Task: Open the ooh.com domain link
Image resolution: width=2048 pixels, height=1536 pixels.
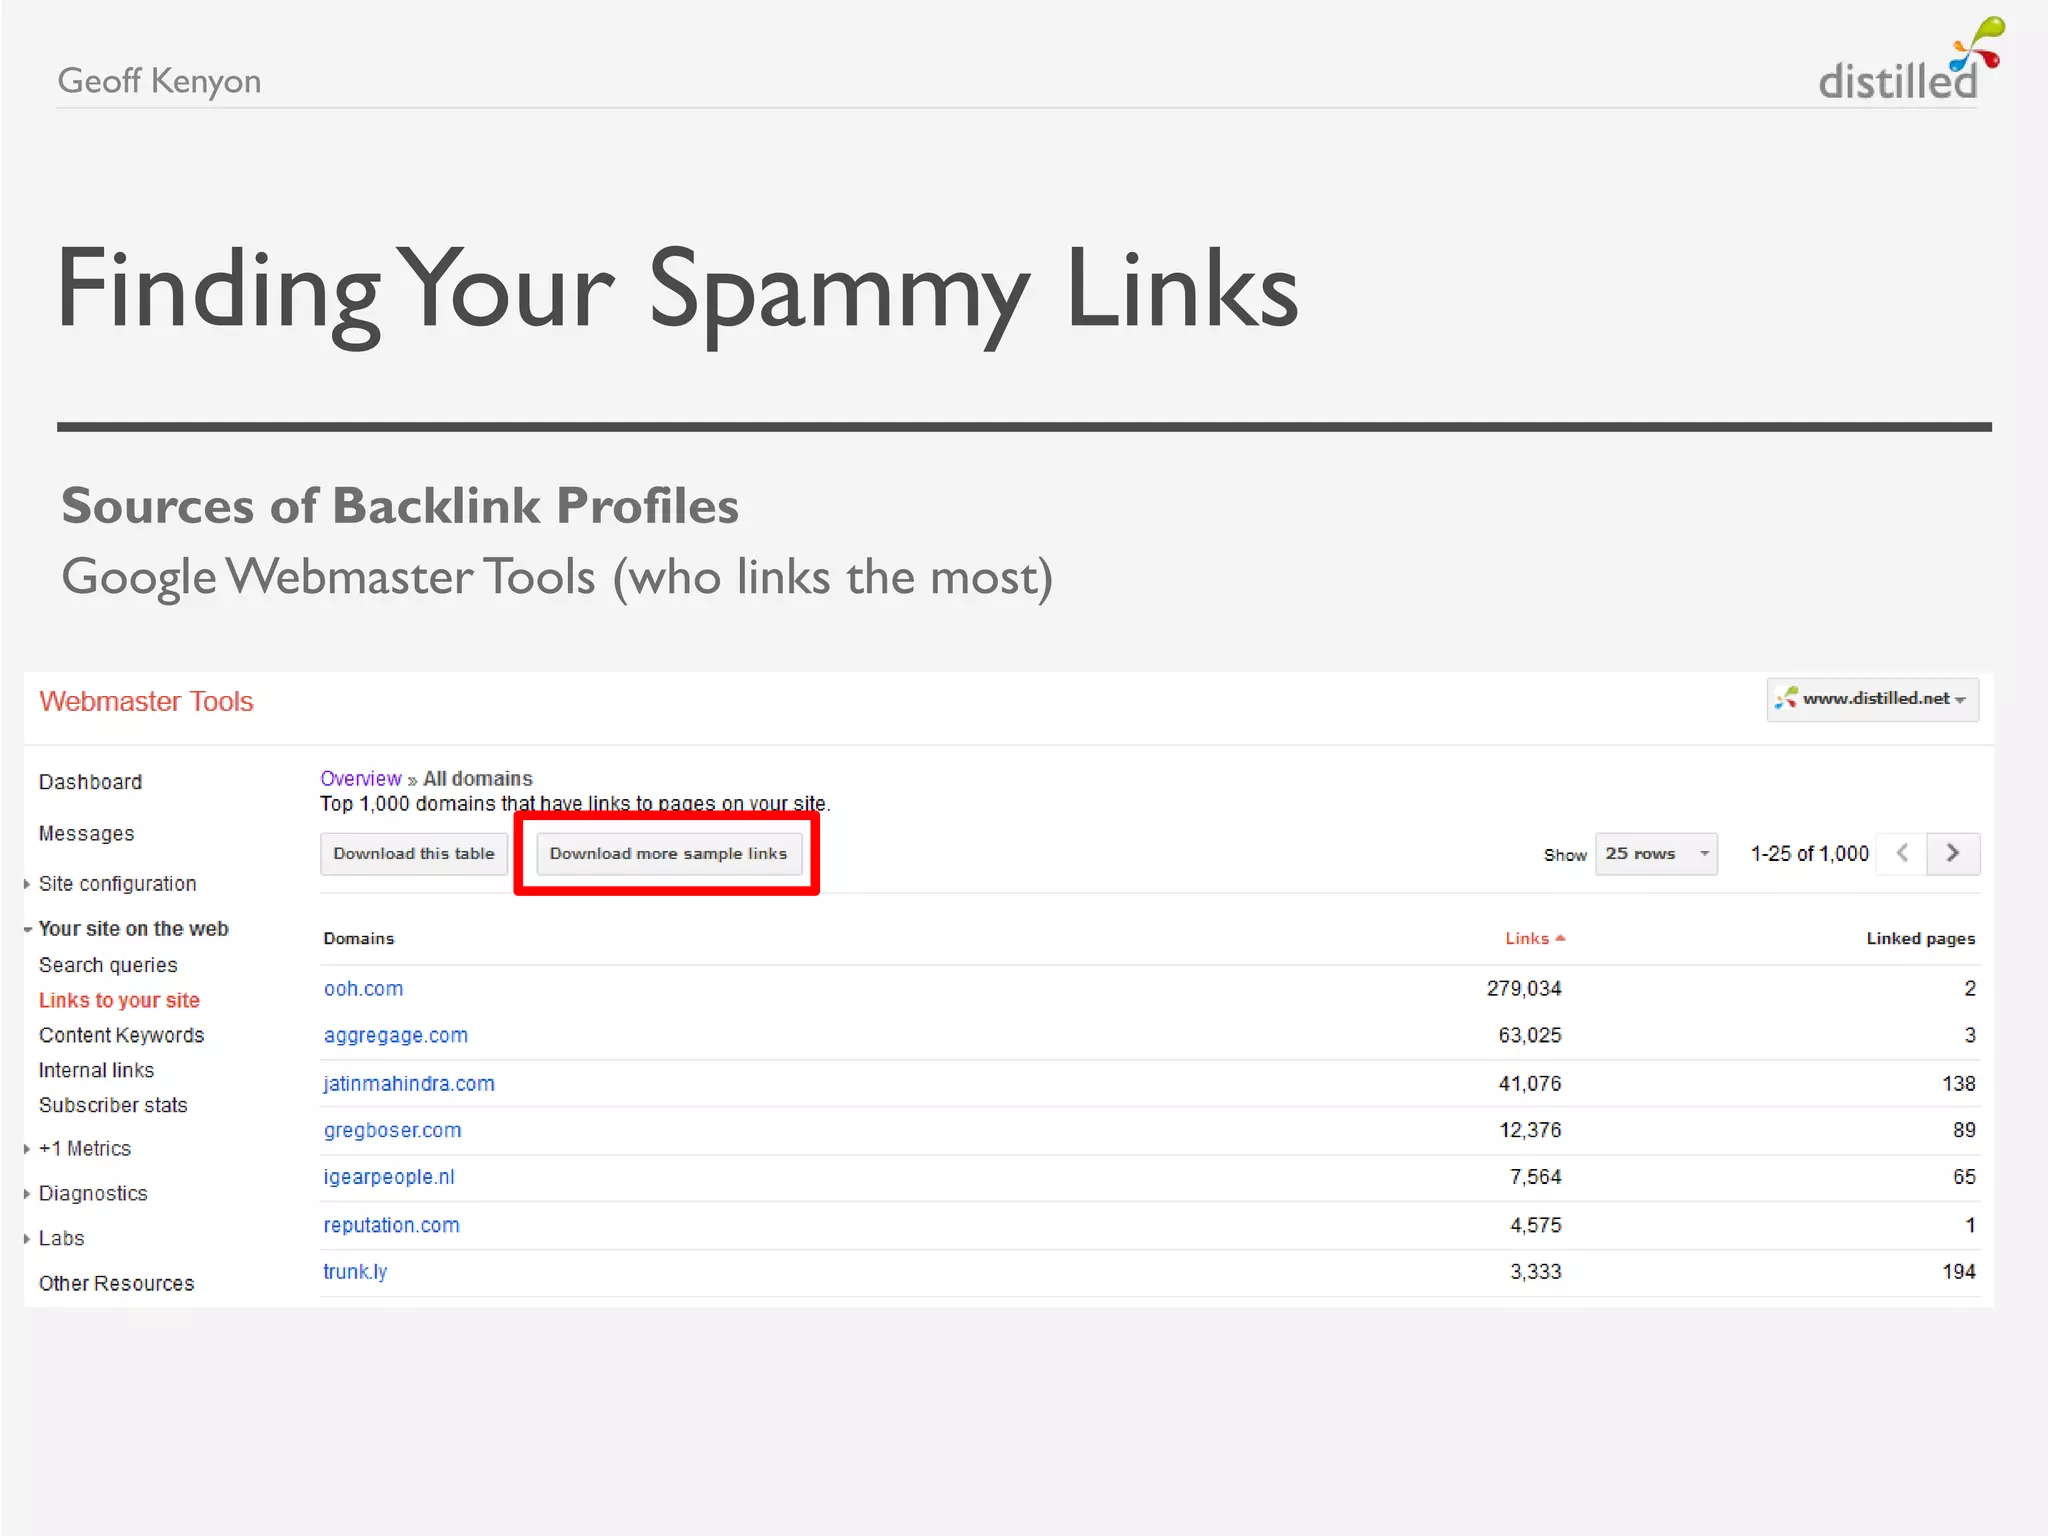Action: coord(363,989)
